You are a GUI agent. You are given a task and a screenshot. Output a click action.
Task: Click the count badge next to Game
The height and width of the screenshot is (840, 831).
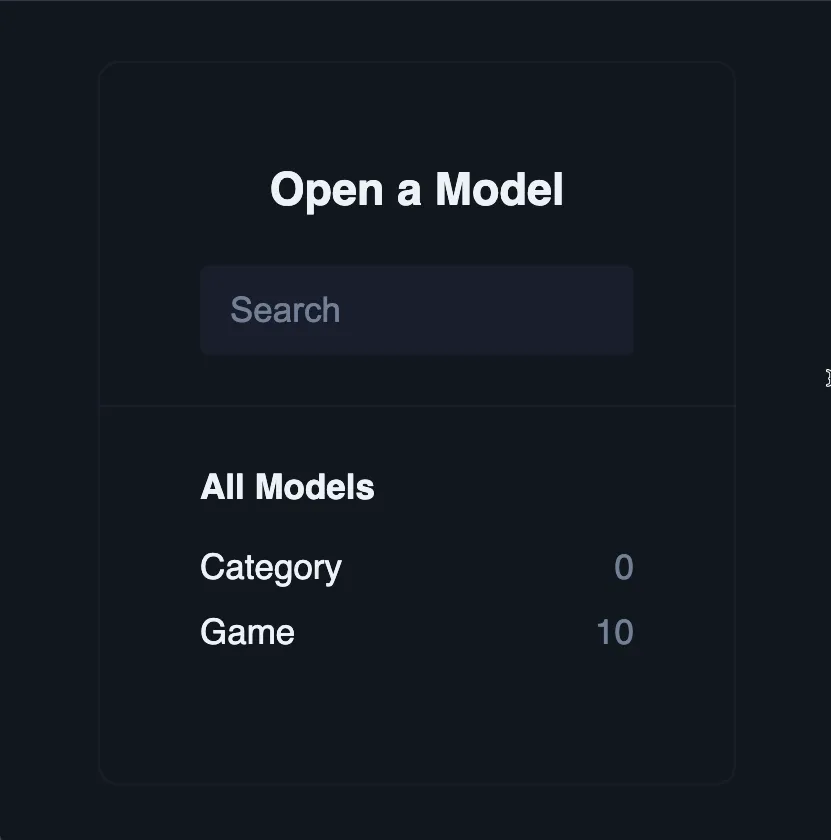point(617,632)
